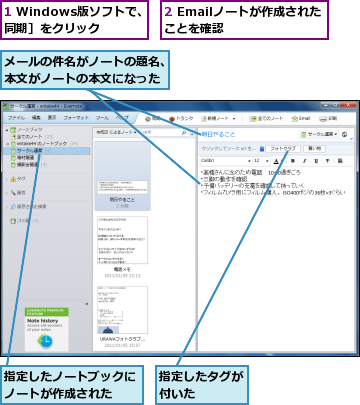Viewport: 360px width, 405px height.
Task: Click the search magnifier icon
Action: tap(184, 132)
